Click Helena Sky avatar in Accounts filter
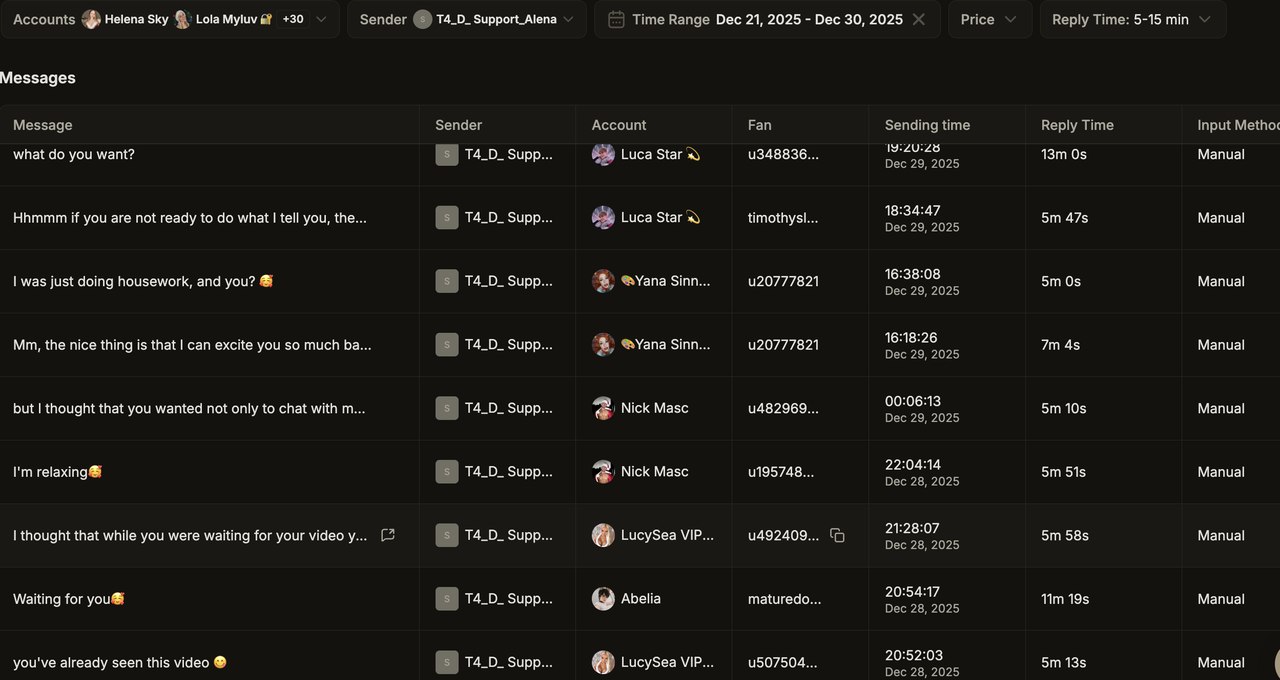This screenshot has height=680, width=1280. click(91, 19)
